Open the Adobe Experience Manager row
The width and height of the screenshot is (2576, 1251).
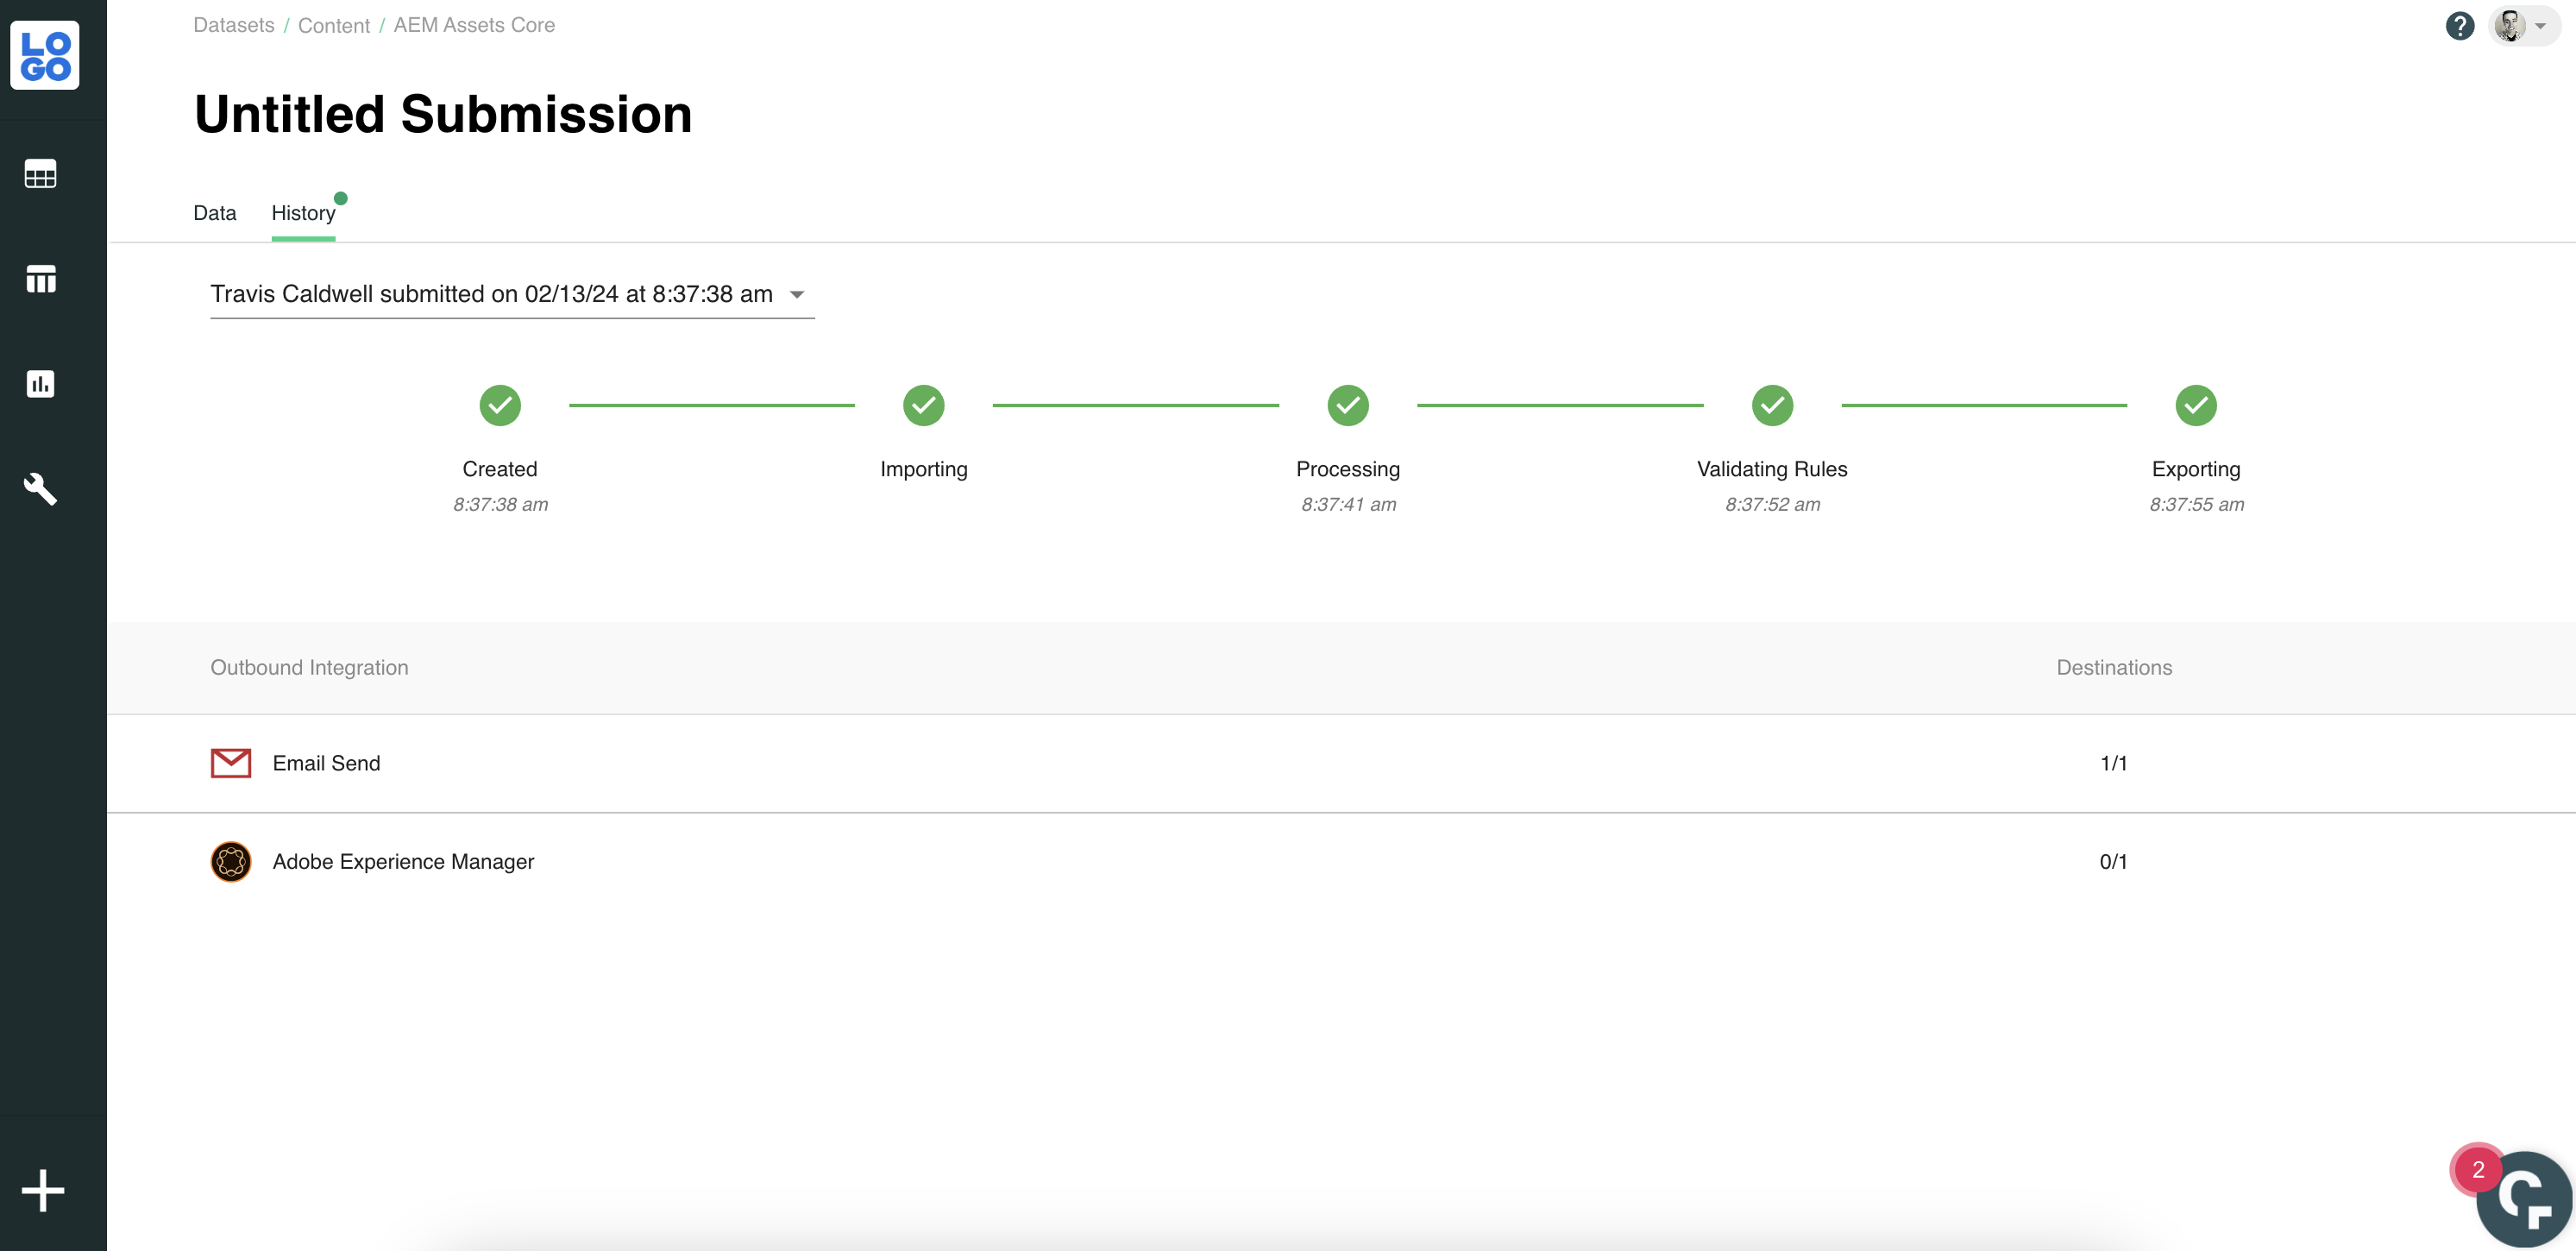(x=1341, y=862)
